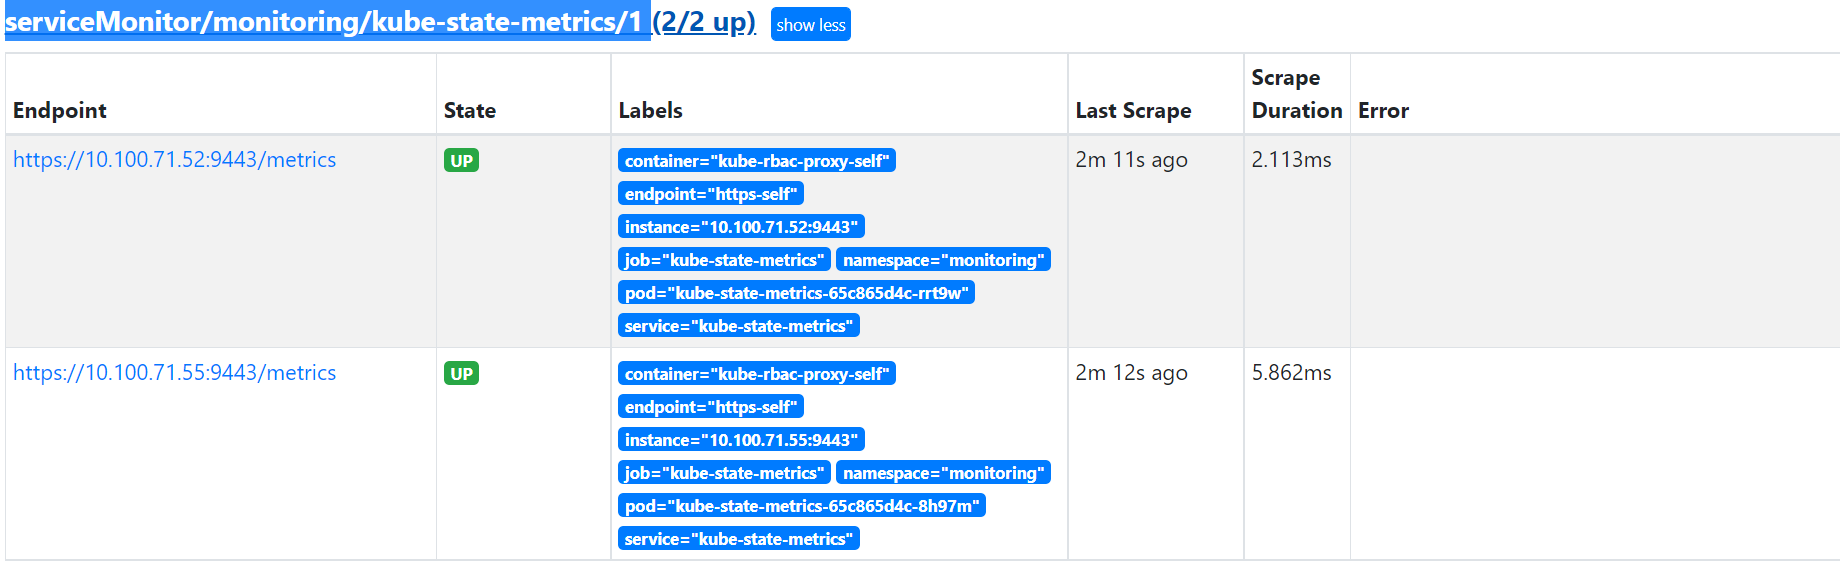Screen dimensions: 1840x575
Task: Select the instance="10.100.71.55:9443" label badge
Action: [741, 440]
